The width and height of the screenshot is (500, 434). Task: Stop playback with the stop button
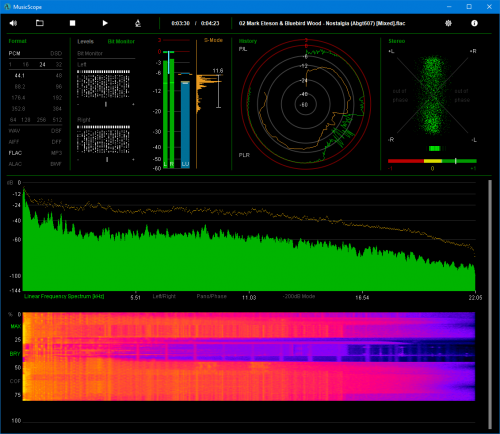click(x=72, y=23)
